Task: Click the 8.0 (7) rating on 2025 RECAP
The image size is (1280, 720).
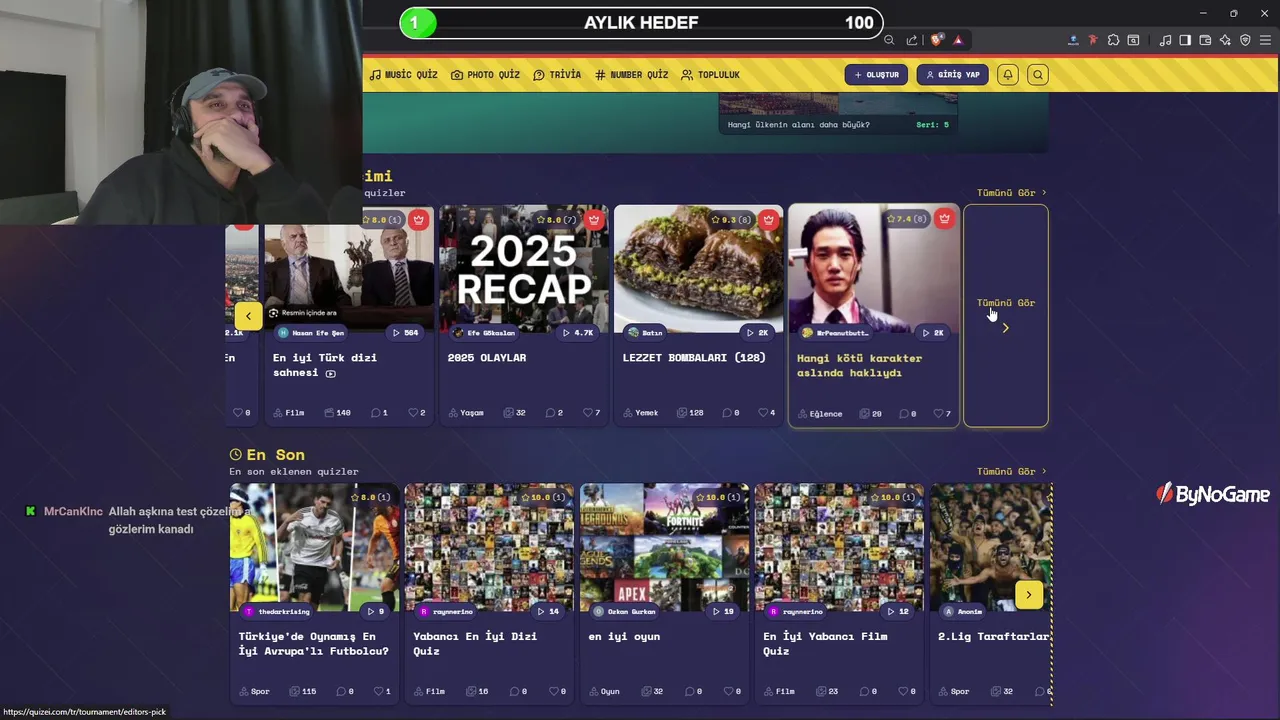Action: (556, 219)
